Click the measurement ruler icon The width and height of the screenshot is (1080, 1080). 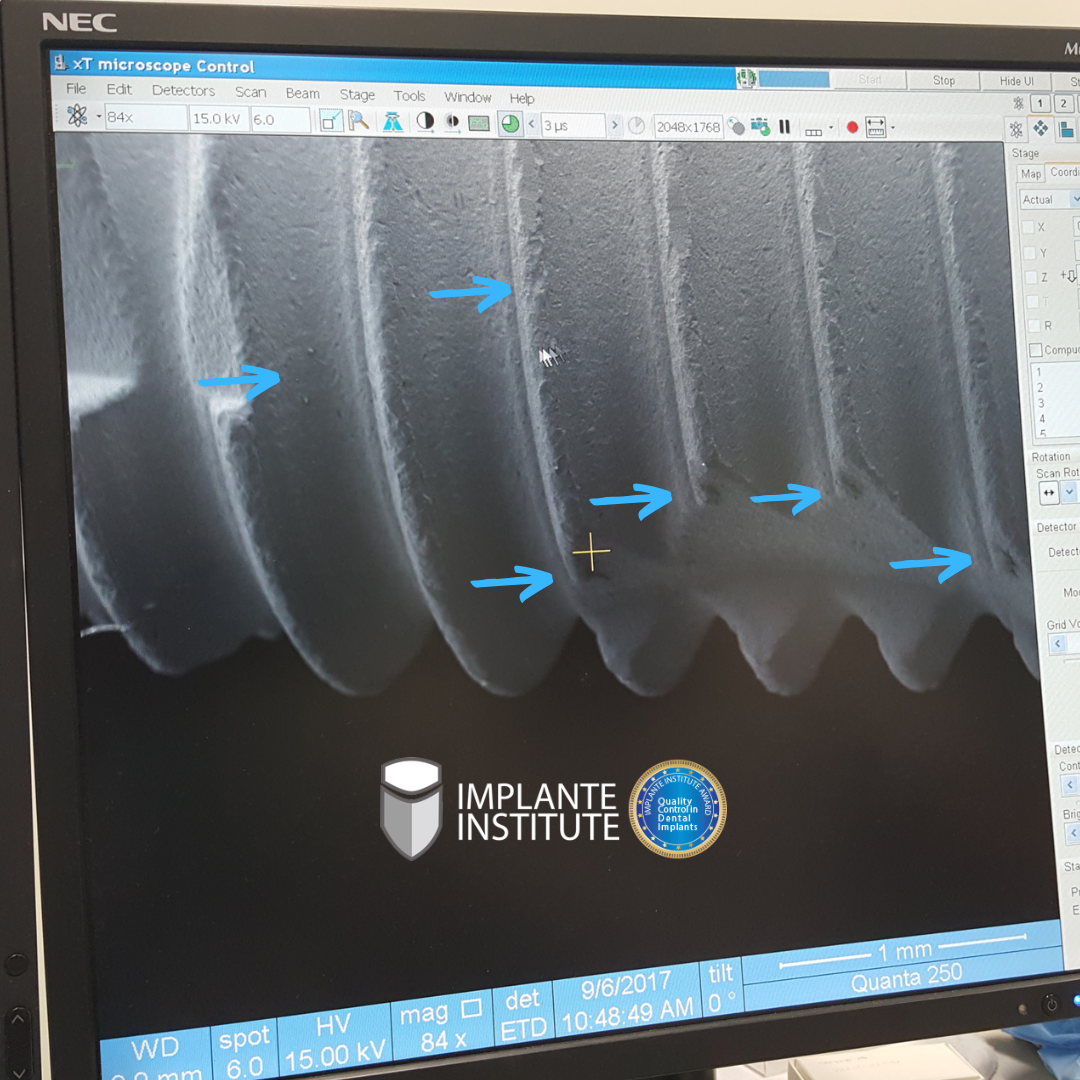876,127
